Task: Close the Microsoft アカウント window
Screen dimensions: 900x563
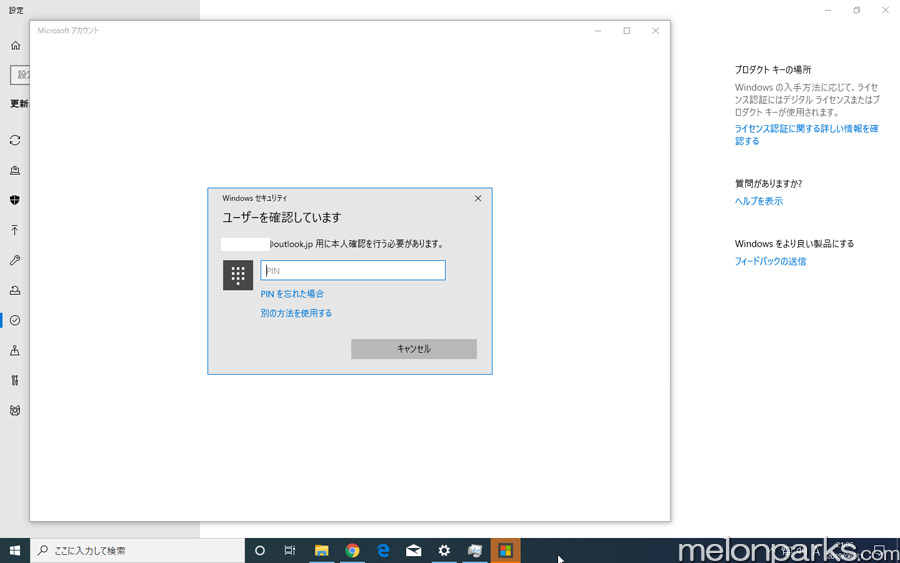Action: [x=655, y=31]
